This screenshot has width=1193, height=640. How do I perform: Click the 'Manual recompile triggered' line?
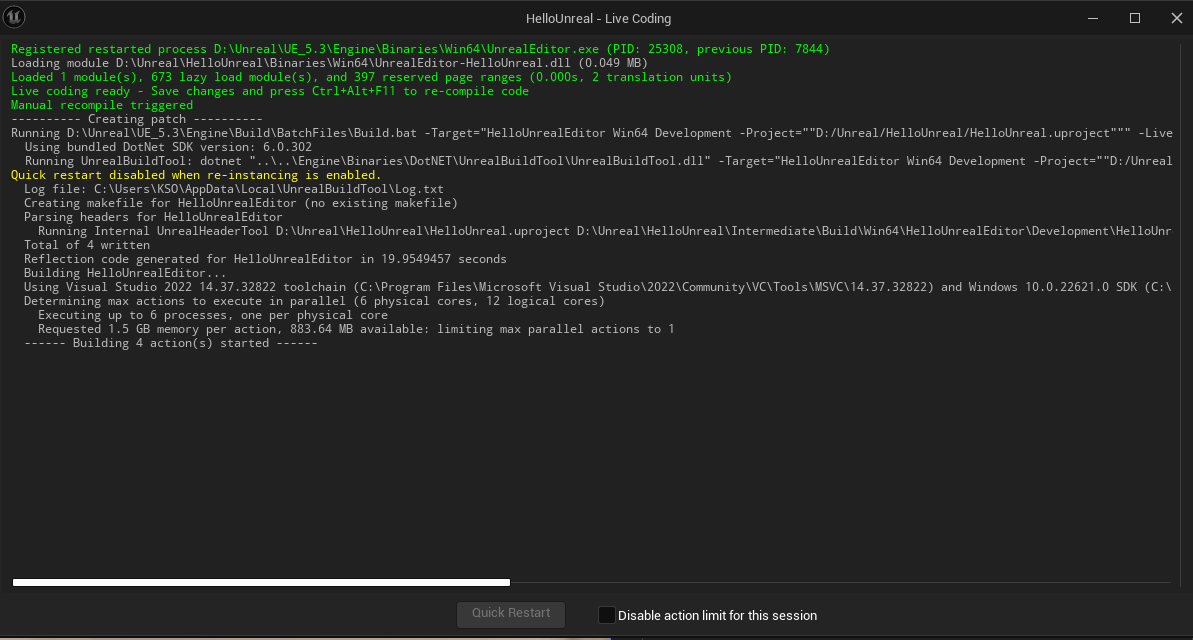tap(102, 105)
